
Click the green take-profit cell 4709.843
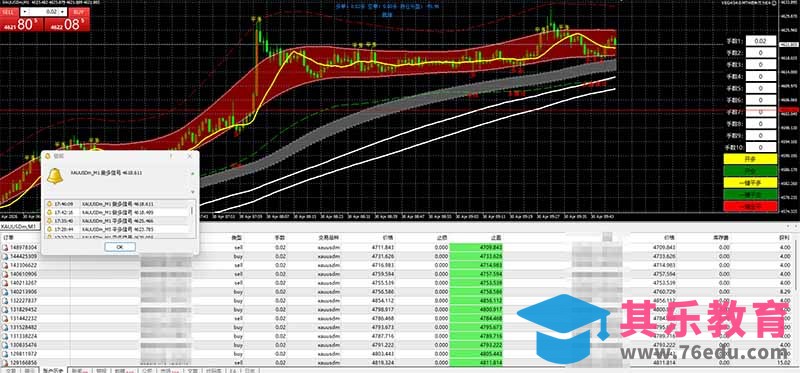(x=477, y=247)
